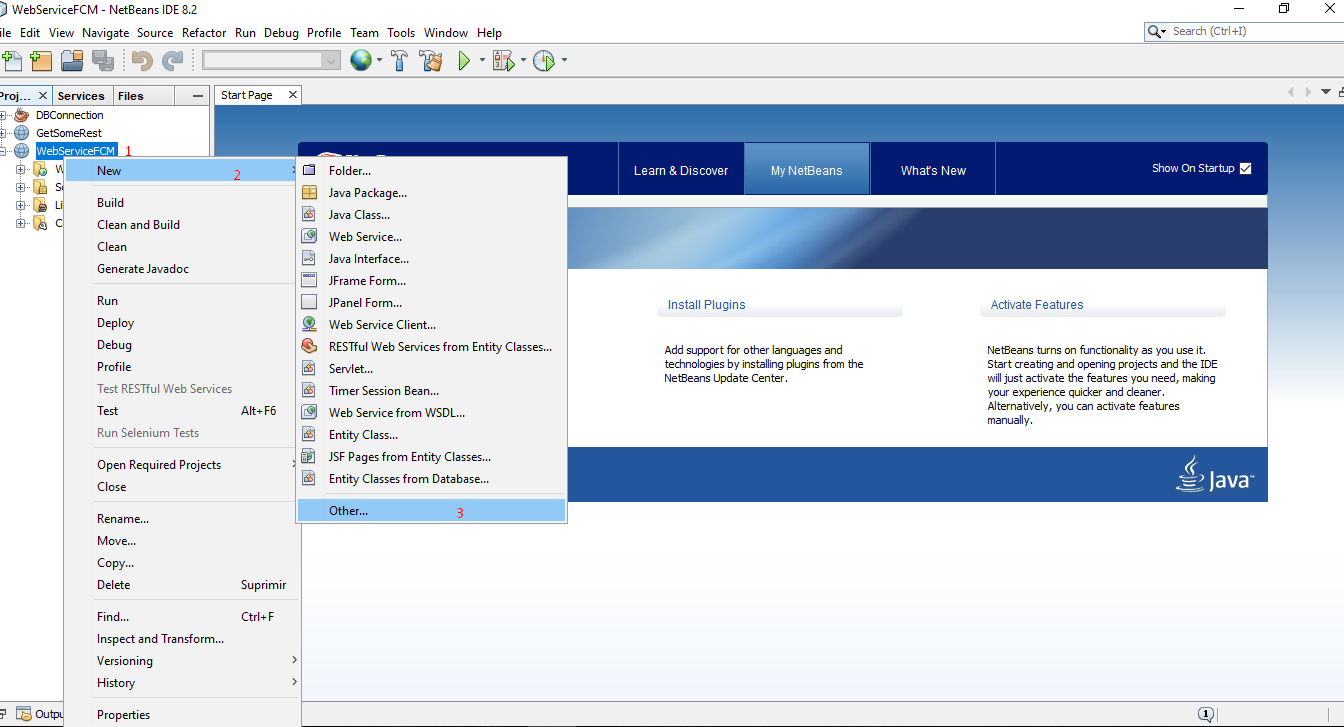Viewport: 1344px width, 727px height.
Task: Open the dropdown arrow beside Profile Project
Action: point(564,61)
